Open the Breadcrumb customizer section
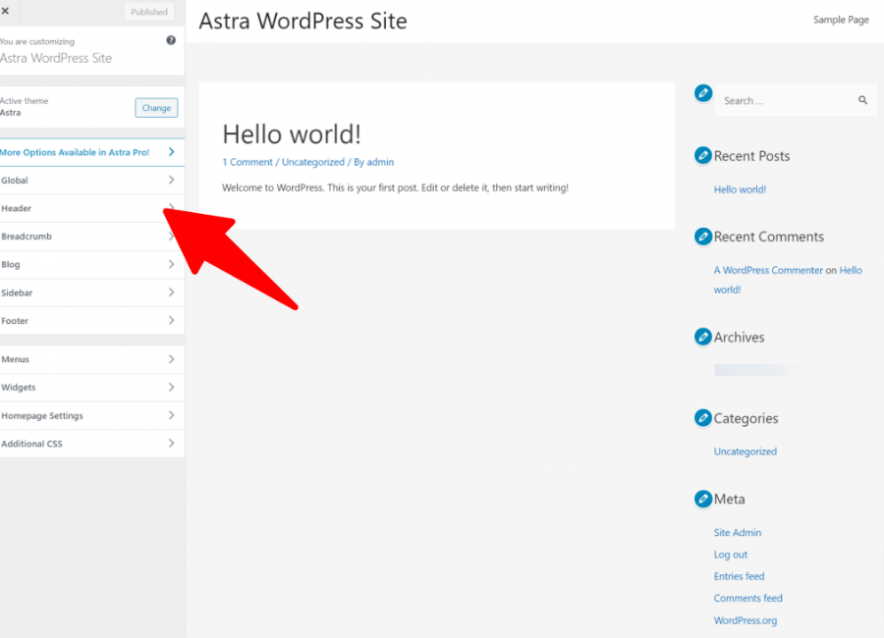884x638 pixels. (92, 236)
